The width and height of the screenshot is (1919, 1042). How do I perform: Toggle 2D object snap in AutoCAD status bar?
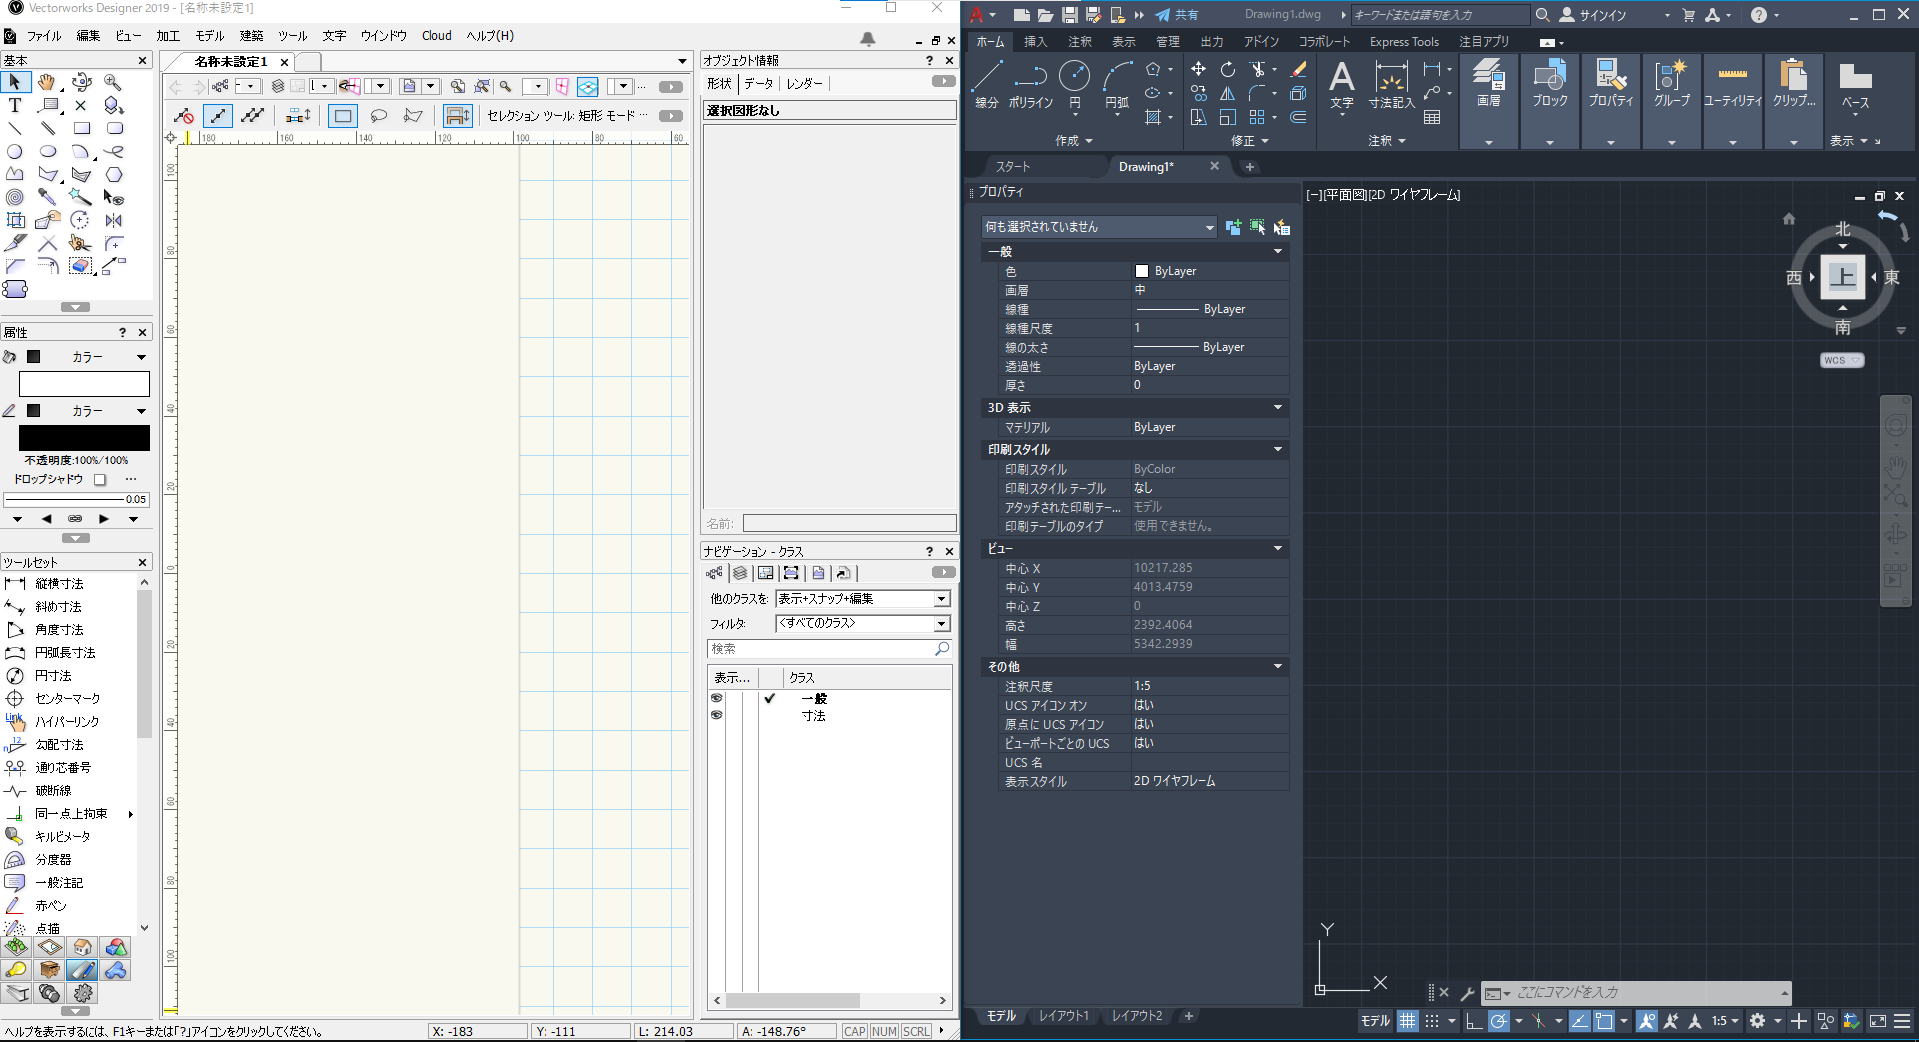[x=1604, y=1021]
